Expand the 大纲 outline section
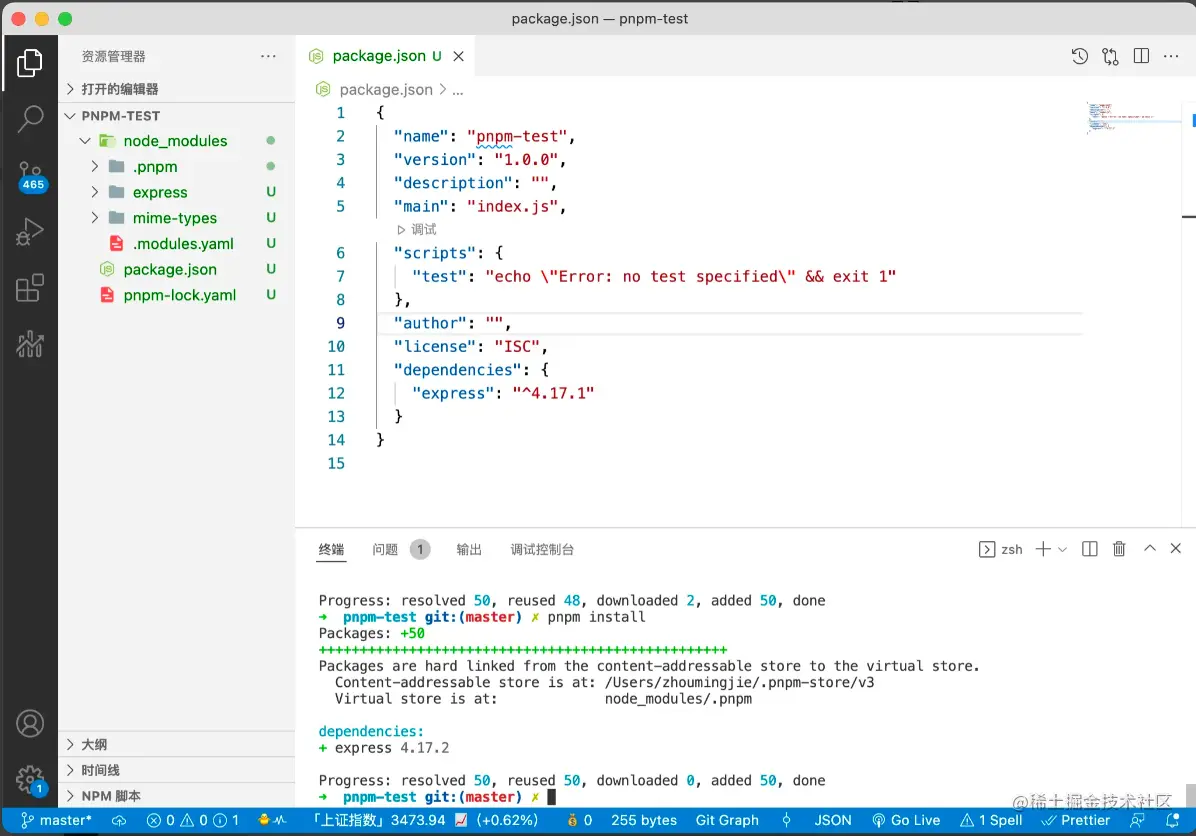 177,744
